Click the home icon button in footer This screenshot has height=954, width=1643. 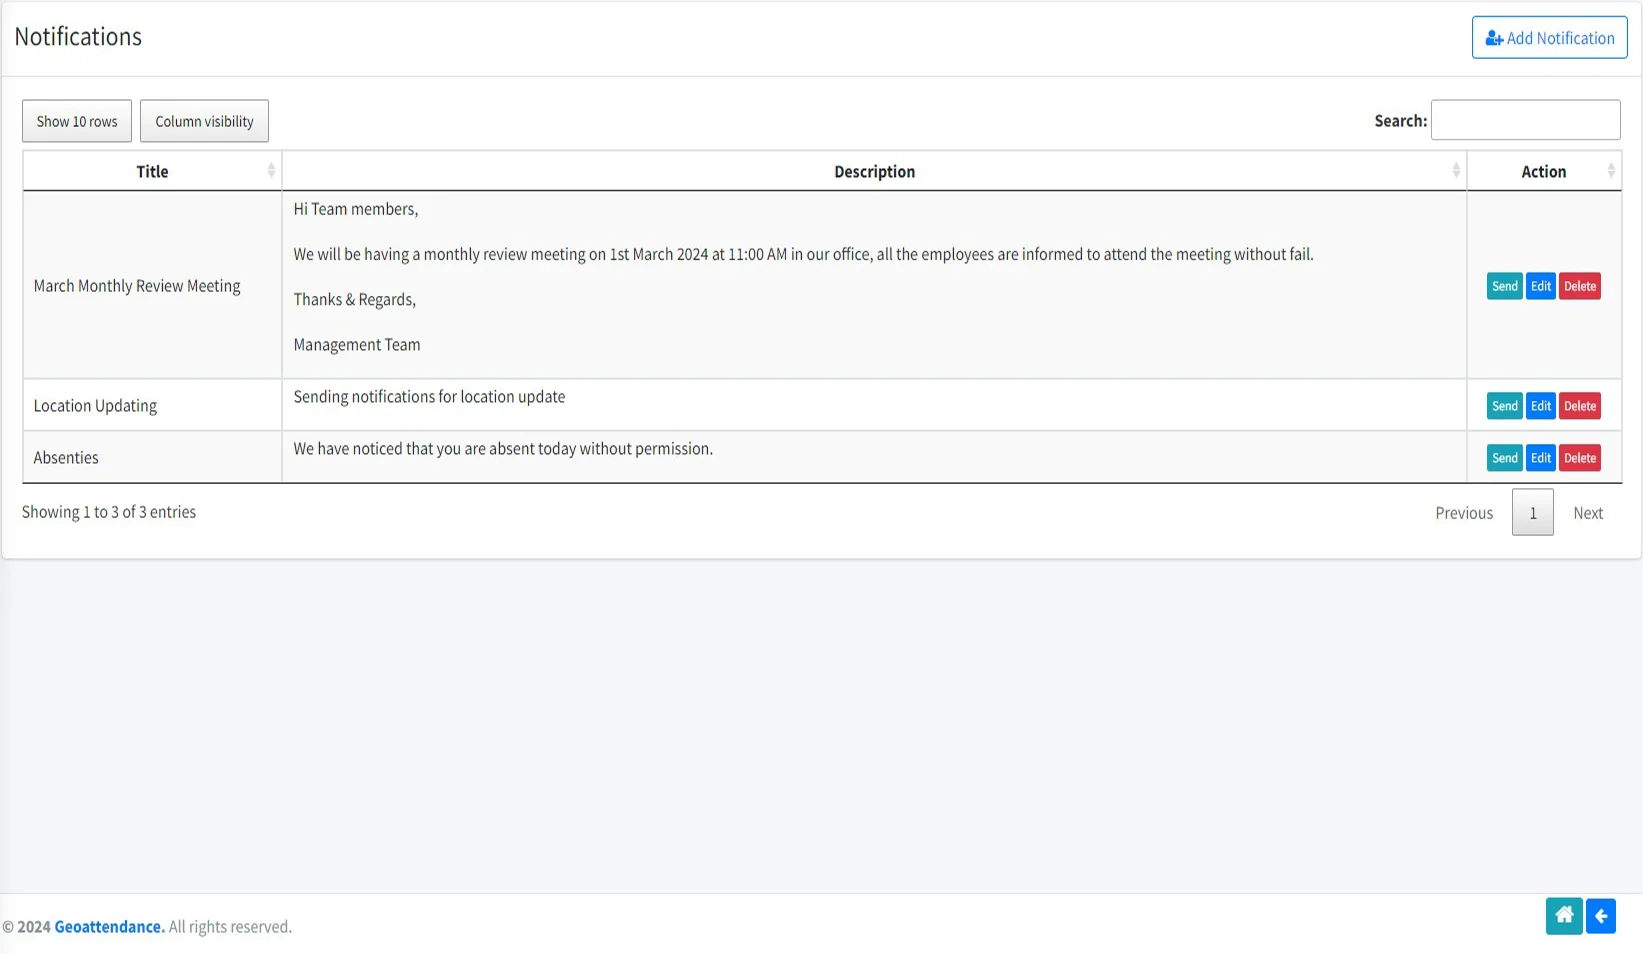tap(1563, 916)
